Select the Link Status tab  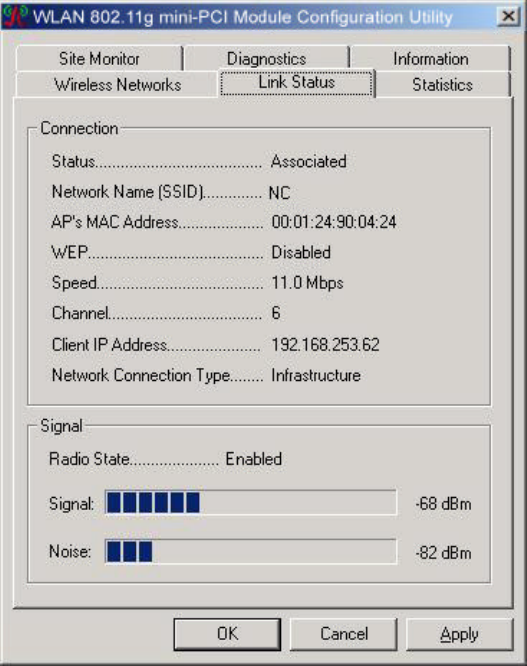(296, 82)
